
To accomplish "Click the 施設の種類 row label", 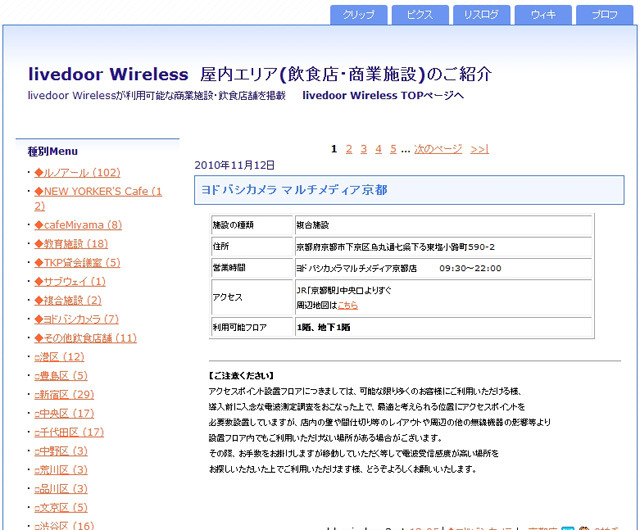I will (x=233, y=225).
